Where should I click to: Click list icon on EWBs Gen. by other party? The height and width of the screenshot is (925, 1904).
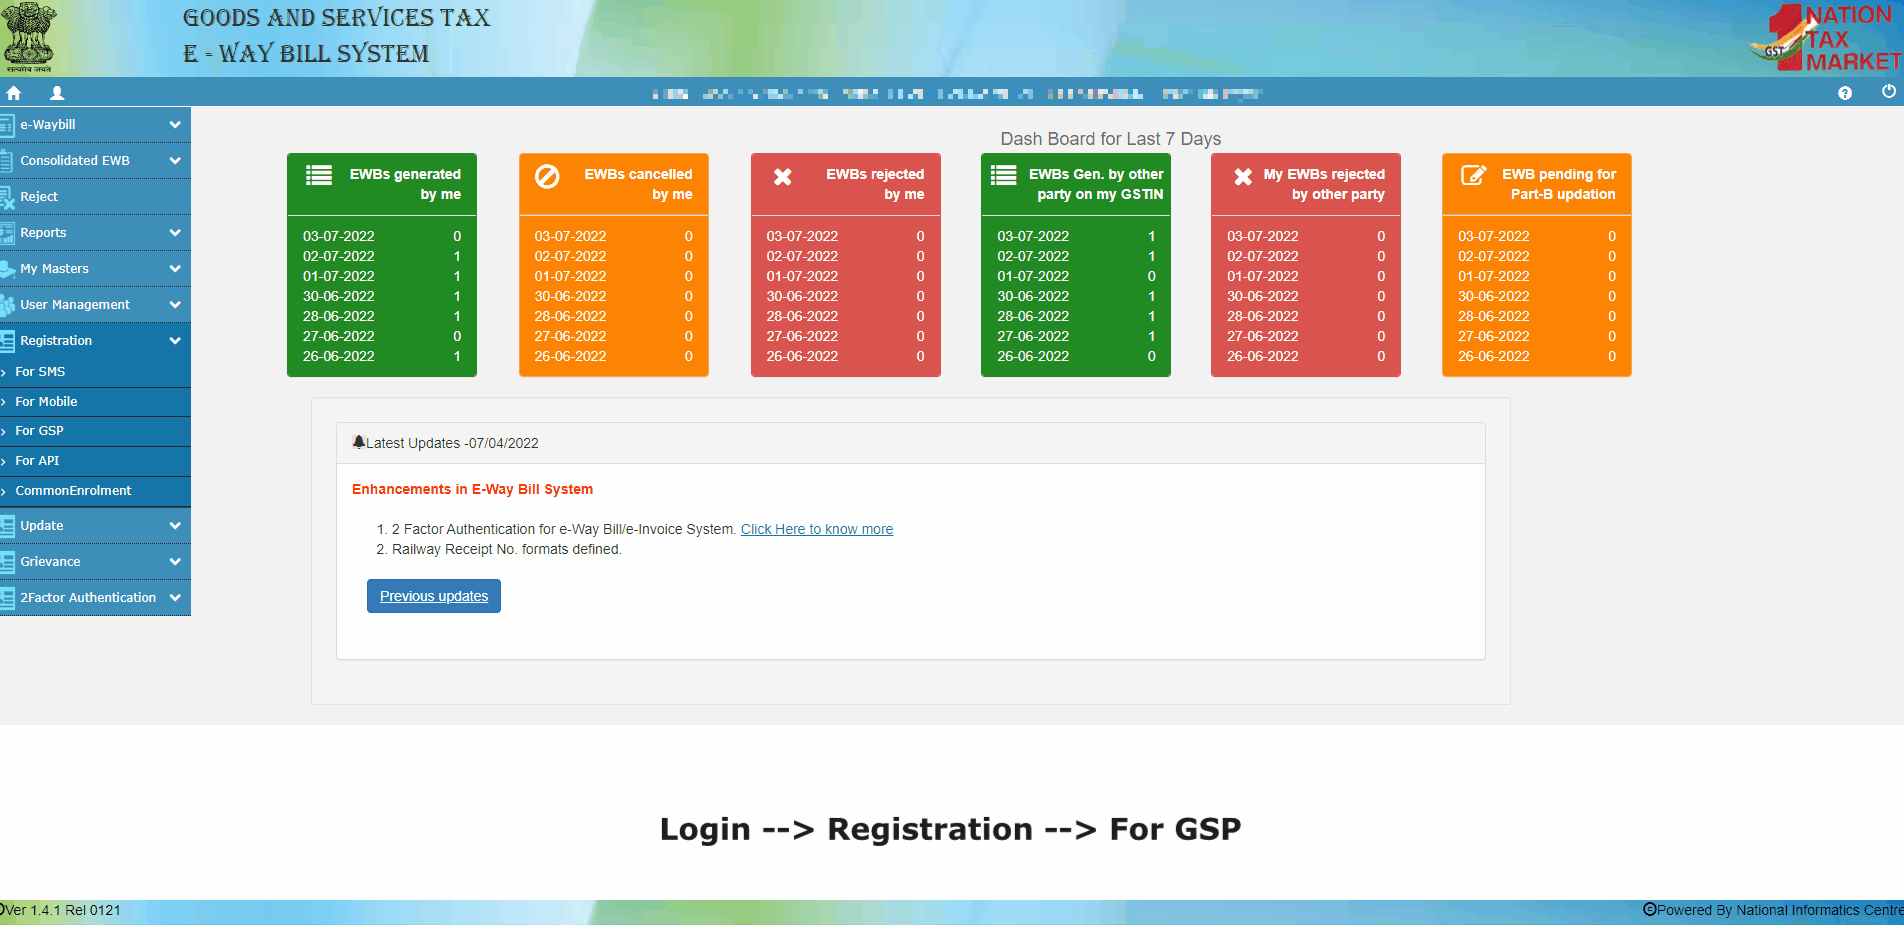(1003, 176)
